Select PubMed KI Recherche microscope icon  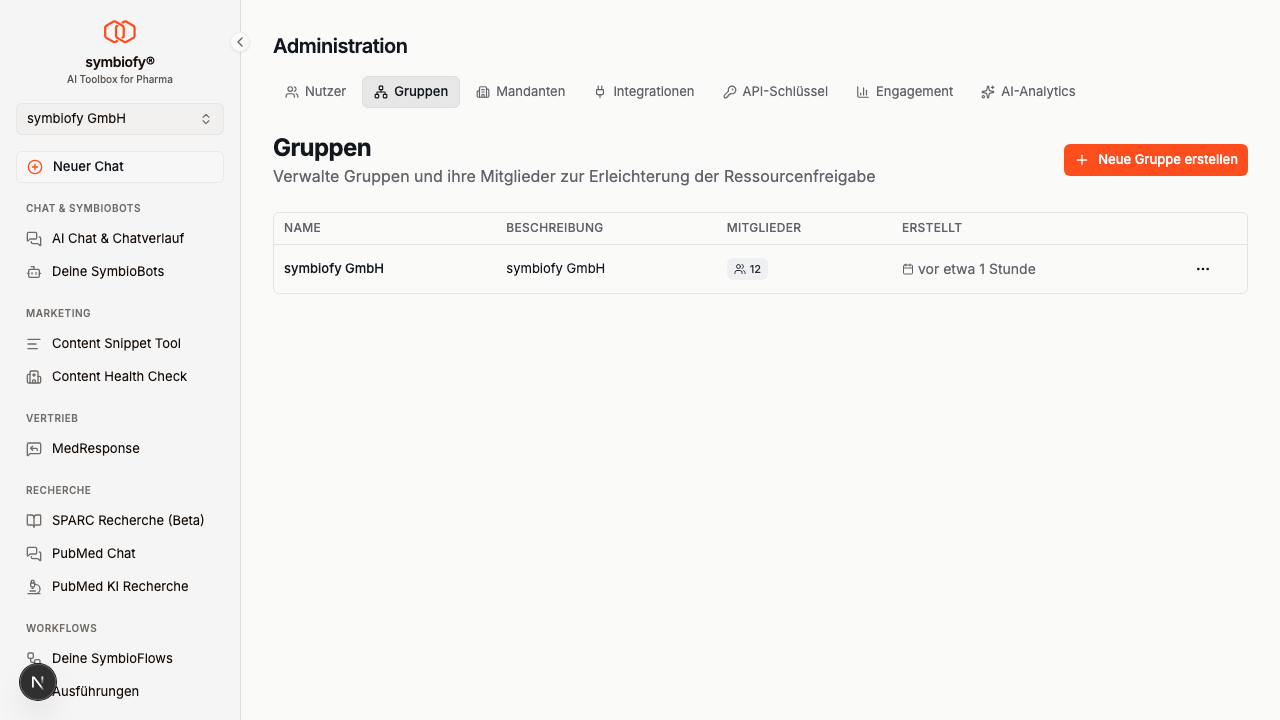point(34,586)
